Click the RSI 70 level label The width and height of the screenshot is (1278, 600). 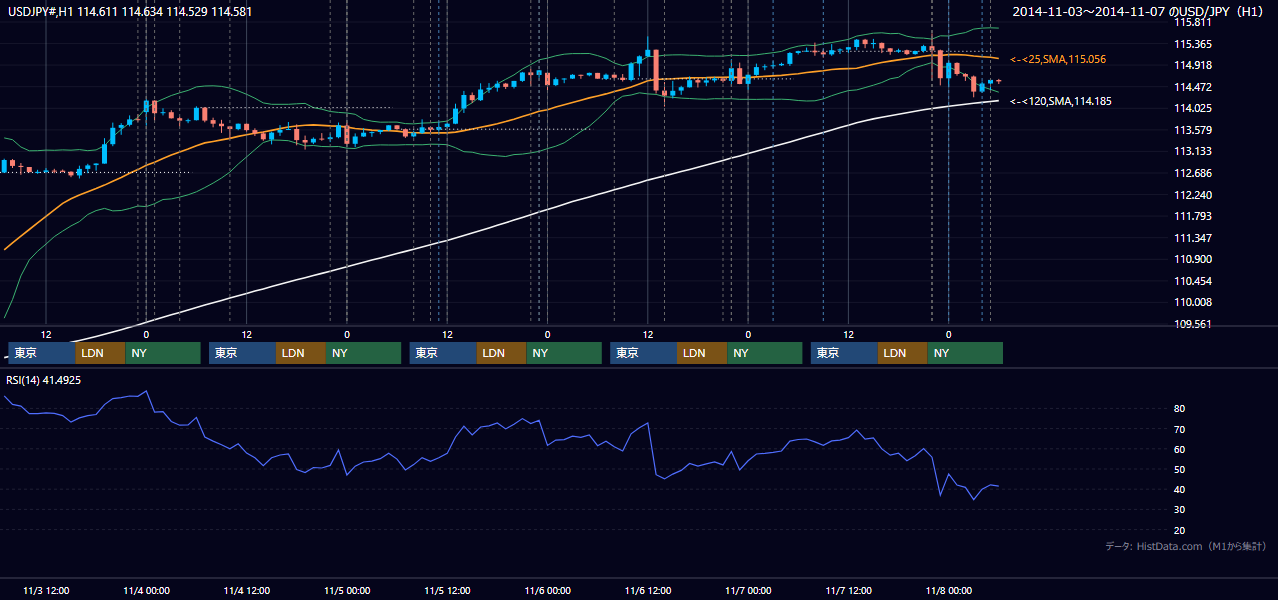(x=1180, y=429)
